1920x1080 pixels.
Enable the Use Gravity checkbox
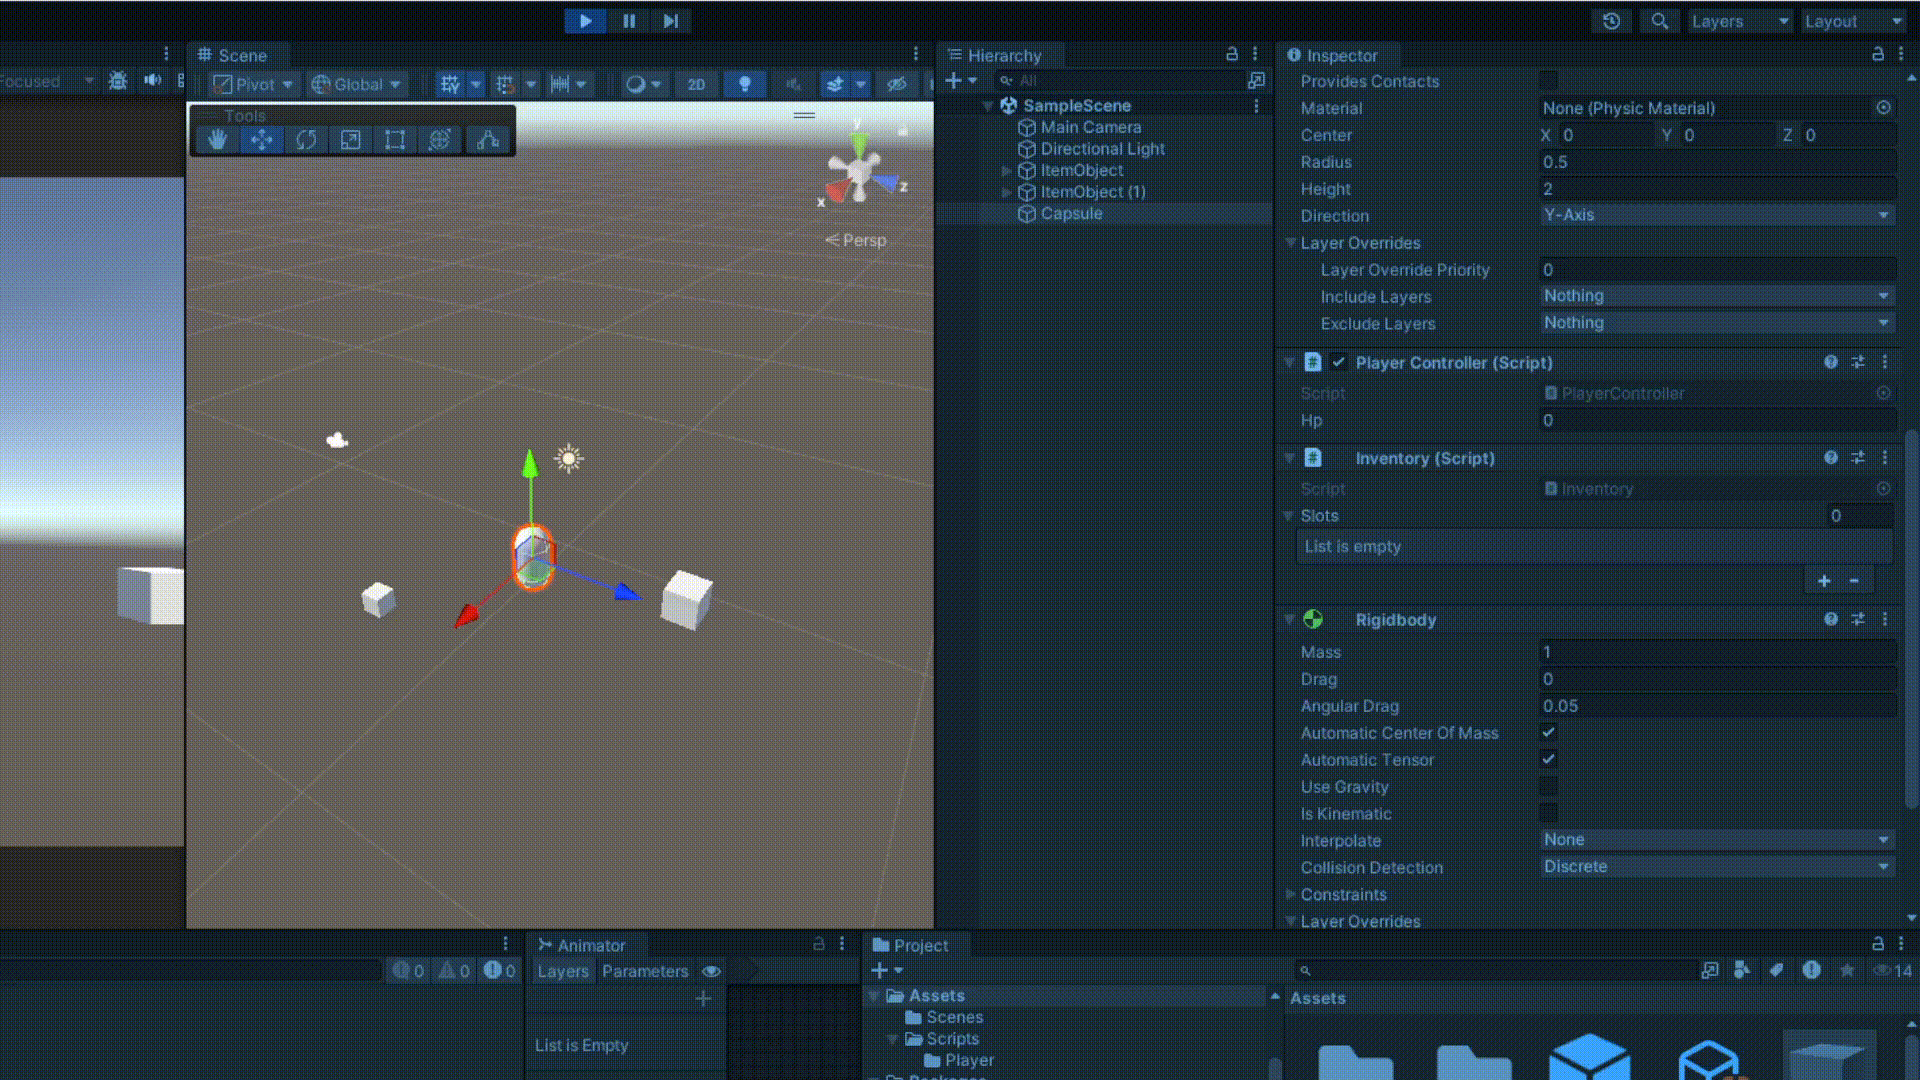pos(1548,787)
